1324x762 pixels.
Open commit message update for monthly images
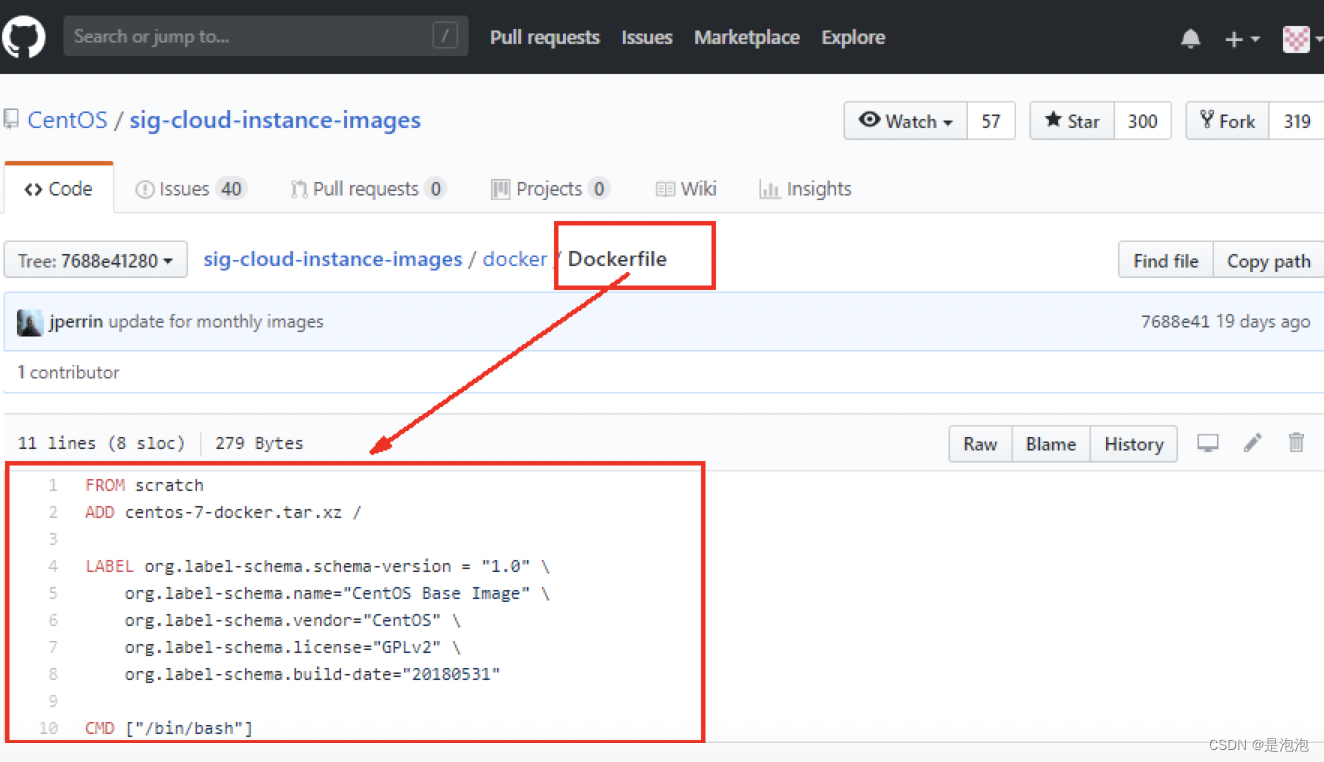[216, 322]
